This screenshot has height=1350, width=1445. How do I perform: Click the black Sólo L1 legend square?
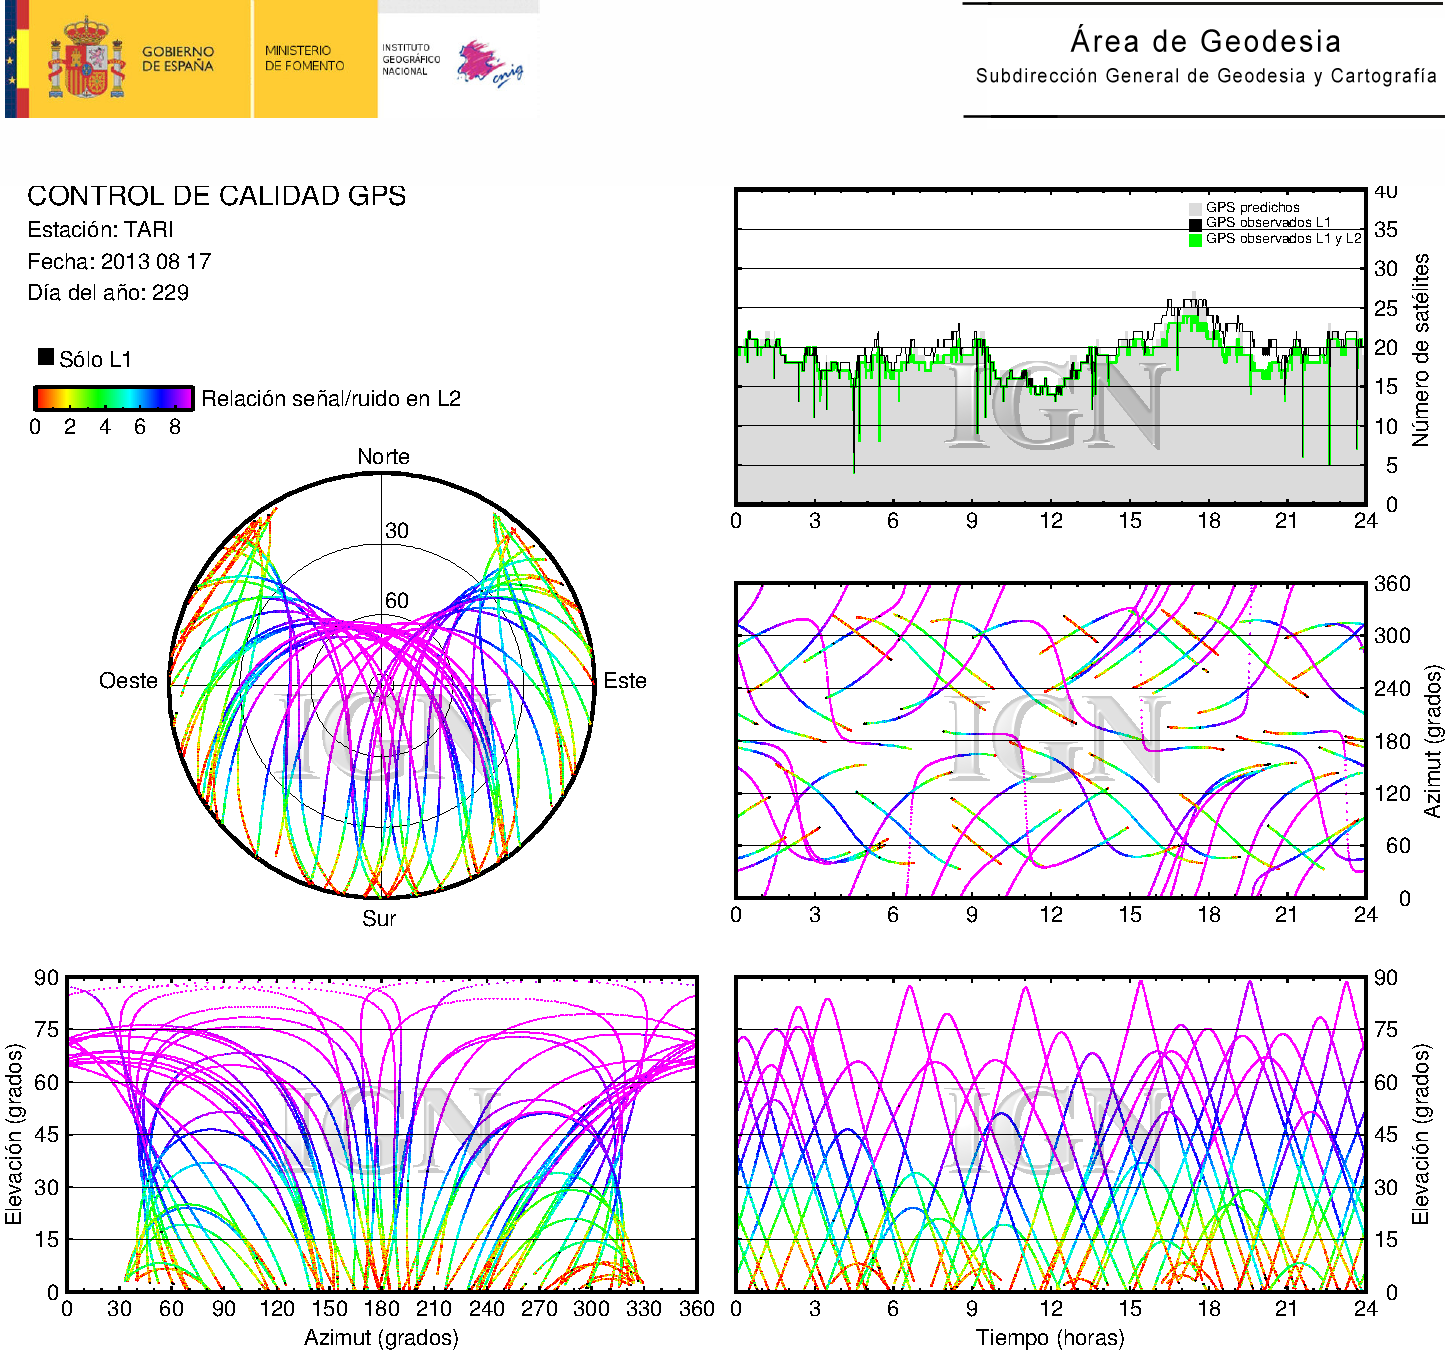[x=46, y=357]
